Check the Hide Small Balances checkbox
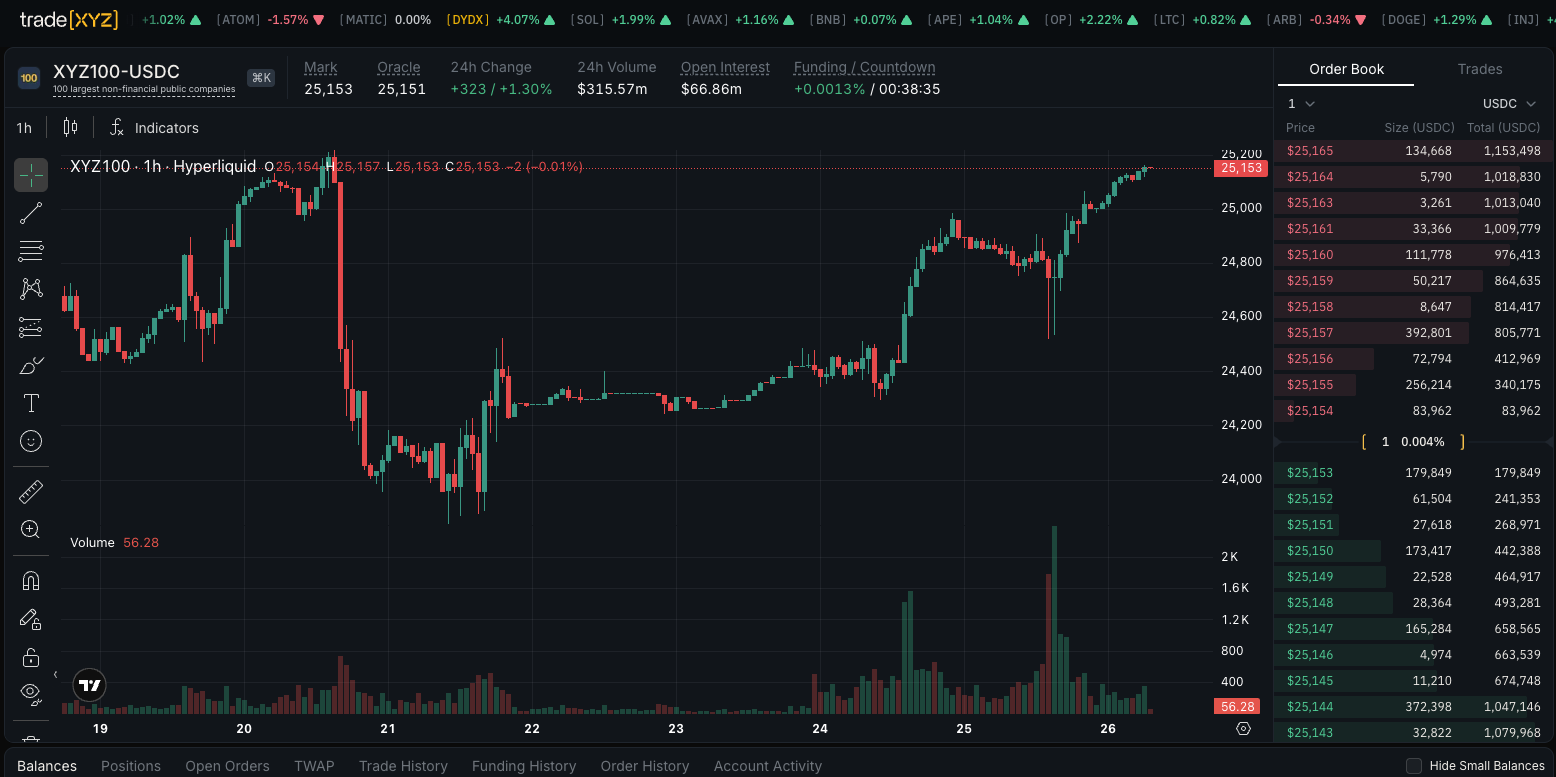The width and height of the screenshot is (1556, 777). click(x=1414, y=766)
